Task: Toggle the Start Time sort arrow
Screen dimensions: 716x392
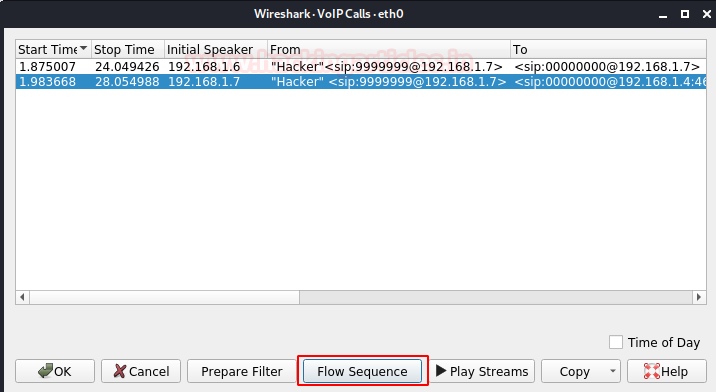Action: pyautogui.click(x=83, y=48)
